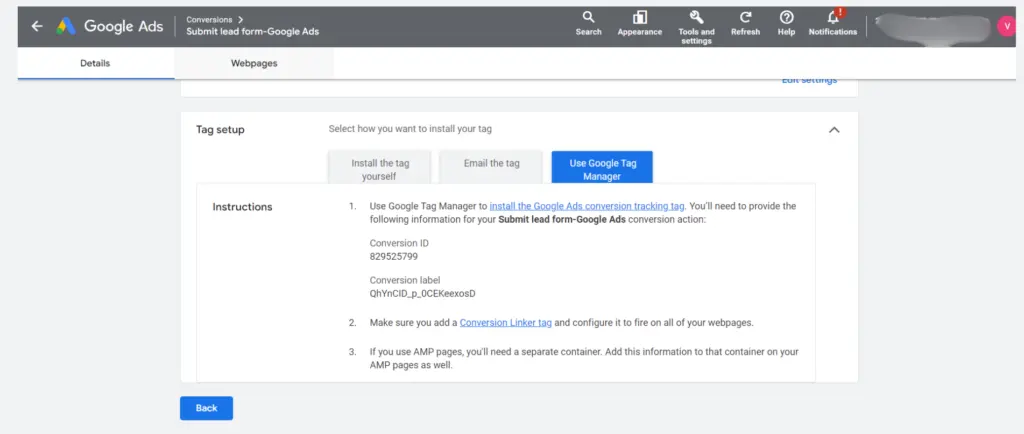Switch to the Details tab
Screen dimensions: 1024x434
[x=95, y=63]
